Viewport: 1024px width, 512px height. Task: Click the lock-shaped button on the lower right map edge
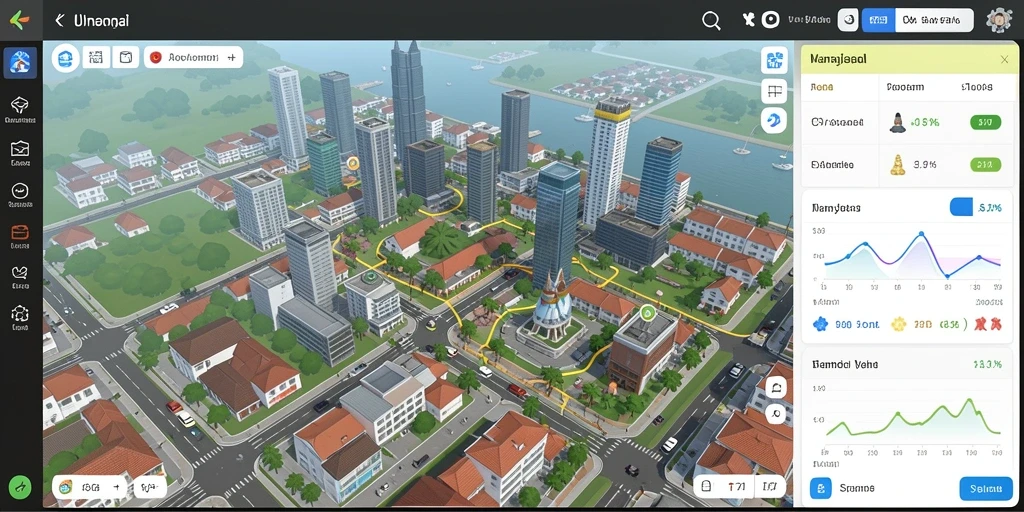(776, 389)
